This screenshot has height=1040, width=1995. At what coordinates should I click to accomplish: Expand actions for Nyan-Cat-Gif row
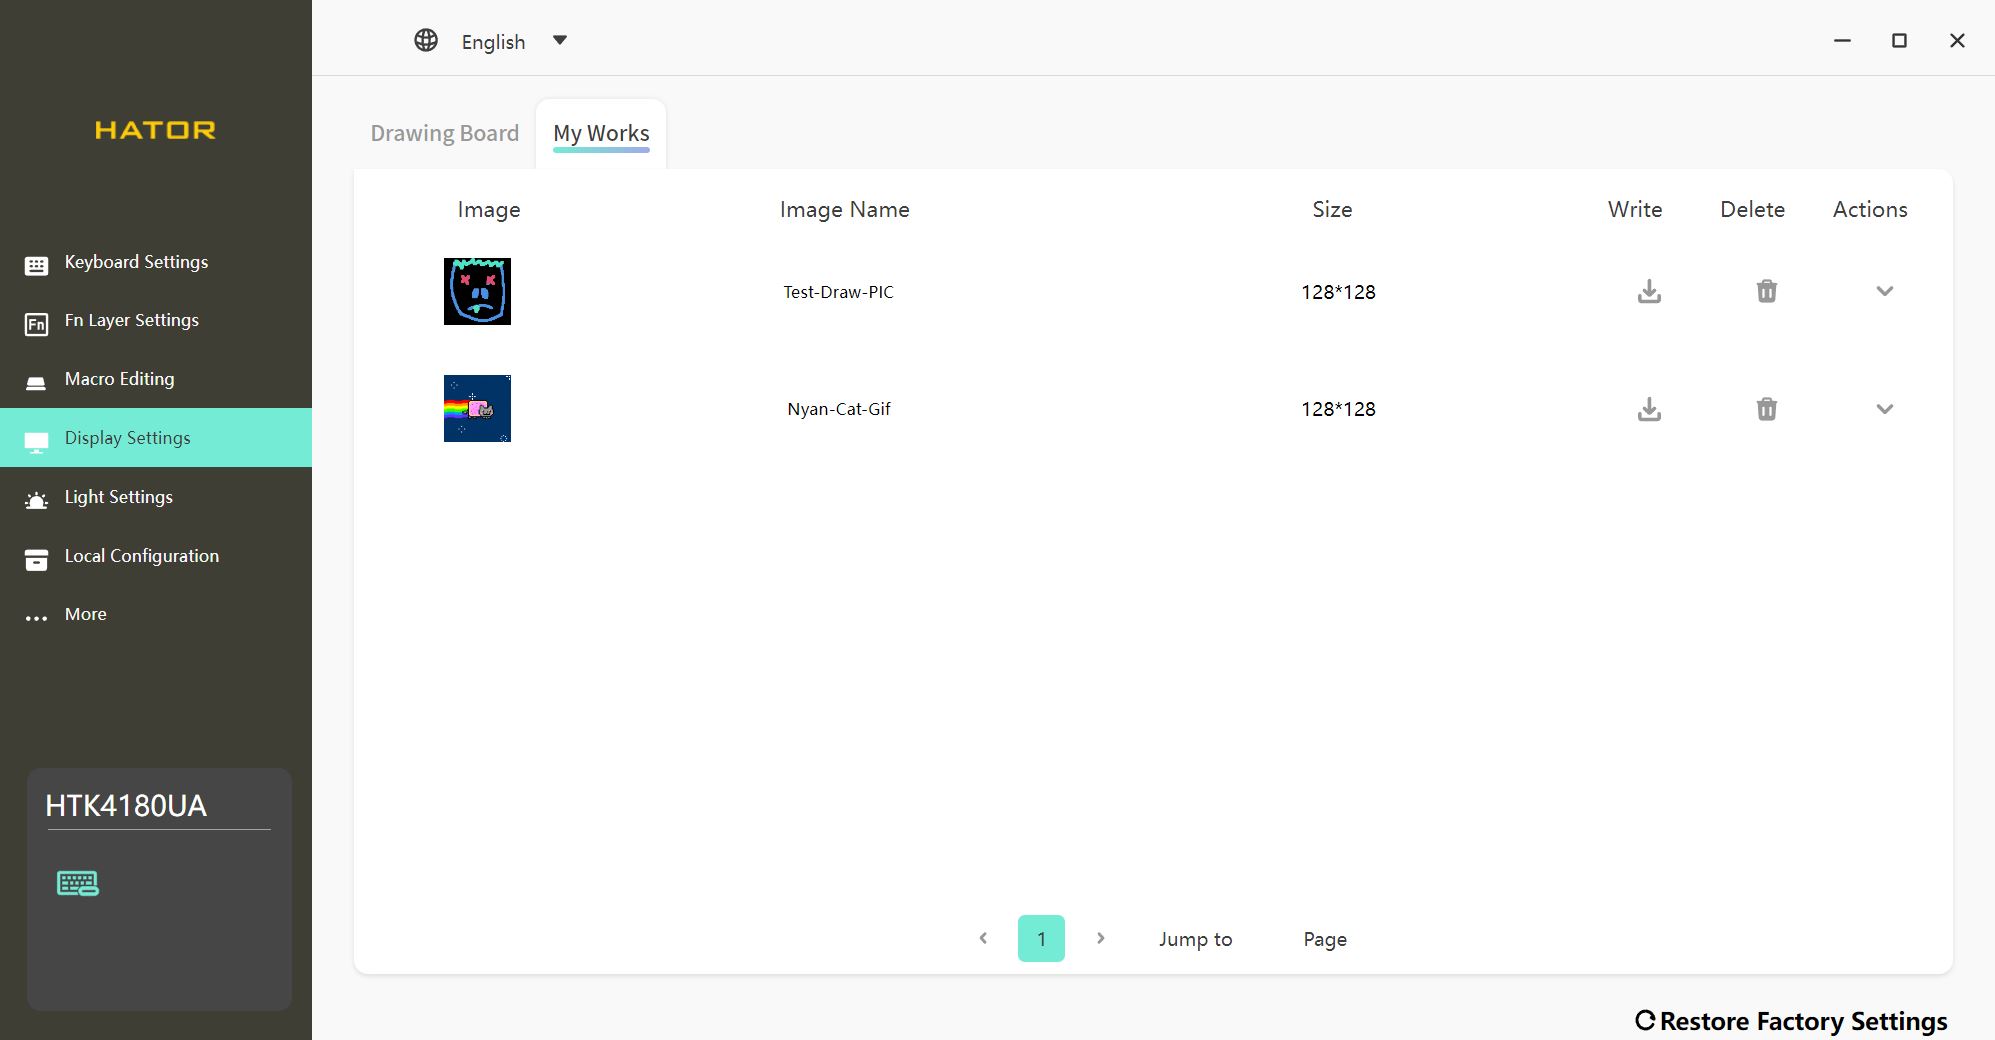[1884, 409]
